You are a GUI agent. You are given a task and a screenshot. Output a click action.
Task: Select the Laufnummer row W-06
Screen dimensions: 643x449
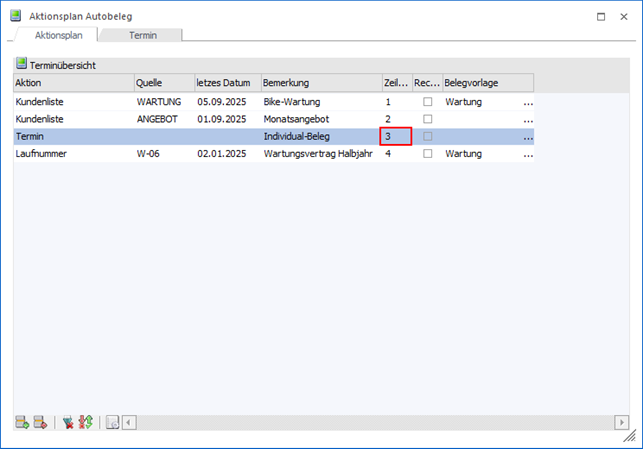click(70, 154)
